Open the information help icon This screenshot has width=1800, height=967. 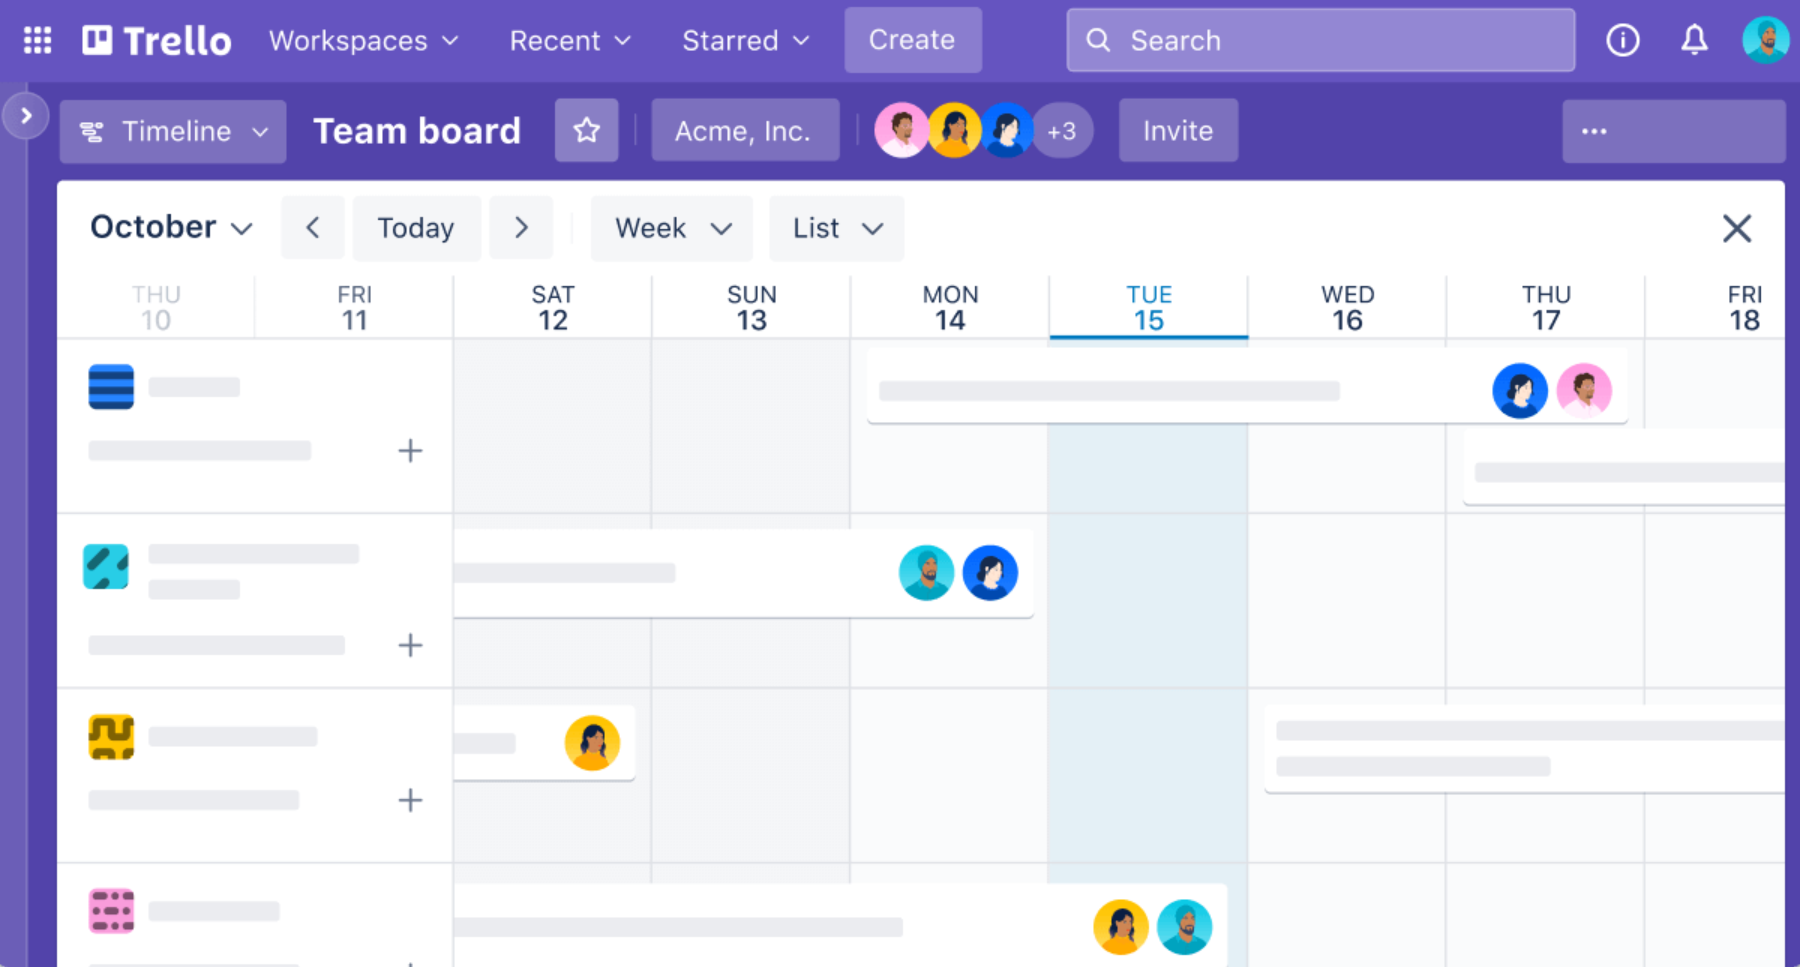pyautogui.click(x=1622, y=40)
